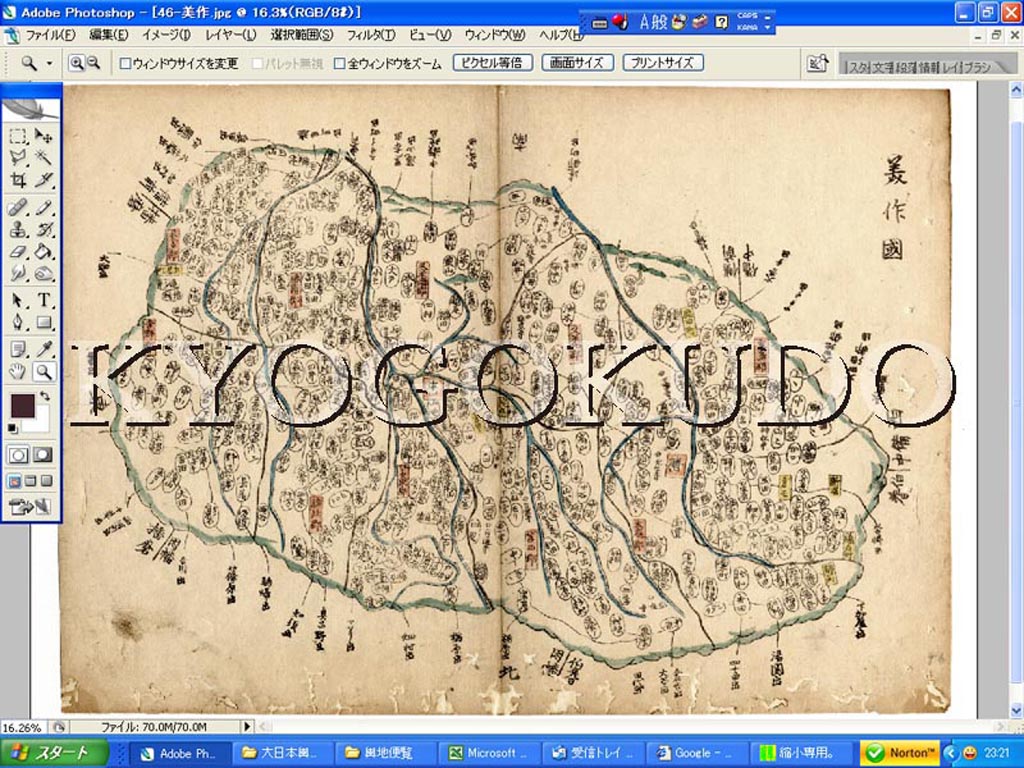The width and height of the screenshot is (1024, 768).
Task: Select the Move tool
Action: (44, 136)
